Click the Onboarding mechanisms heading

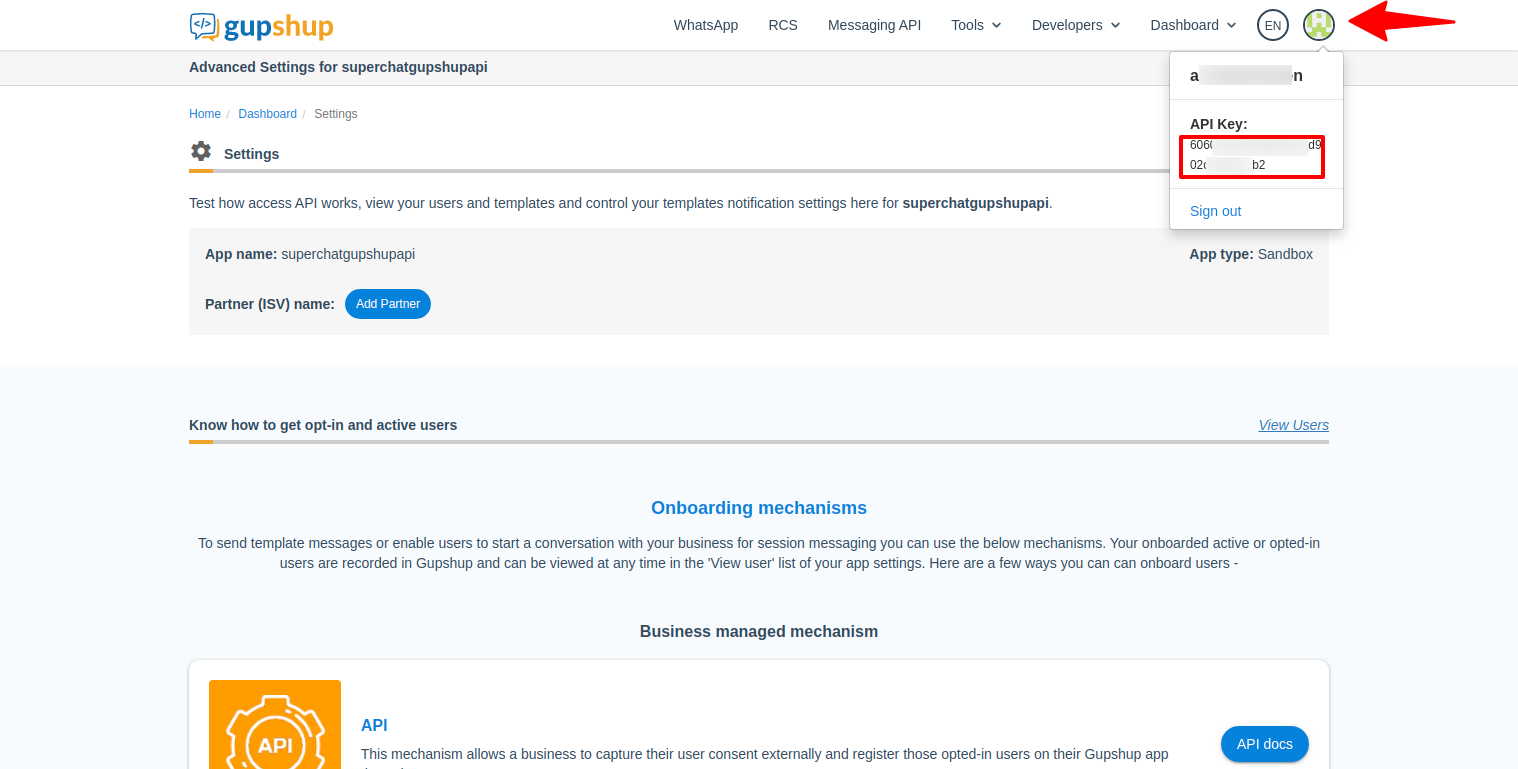pyautogui.click(x=759, y=508)
